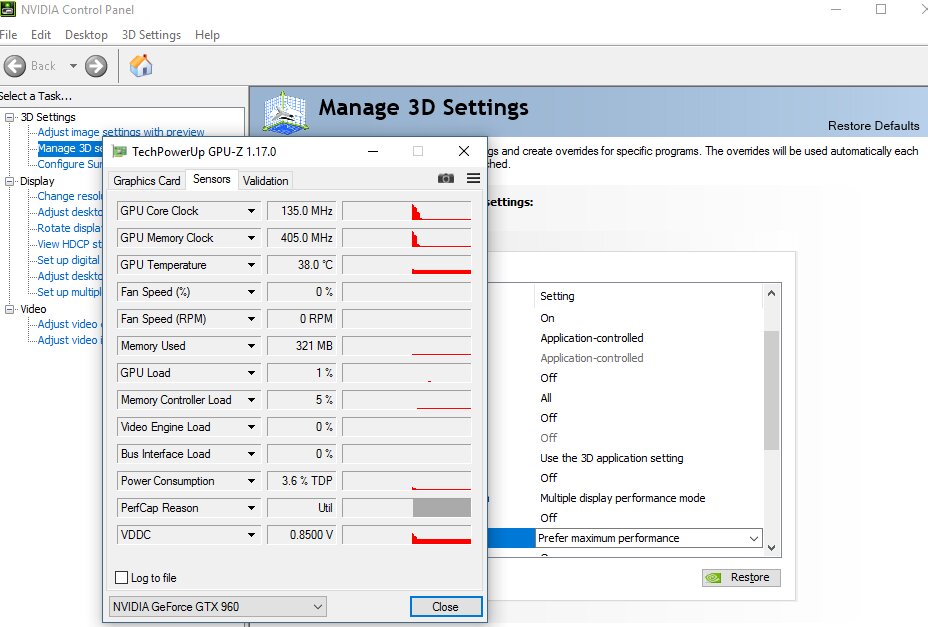This screenshot has height=627, width=928.
Task: Open the Bus Interface Load dropdown
Action: pos(251,454)
